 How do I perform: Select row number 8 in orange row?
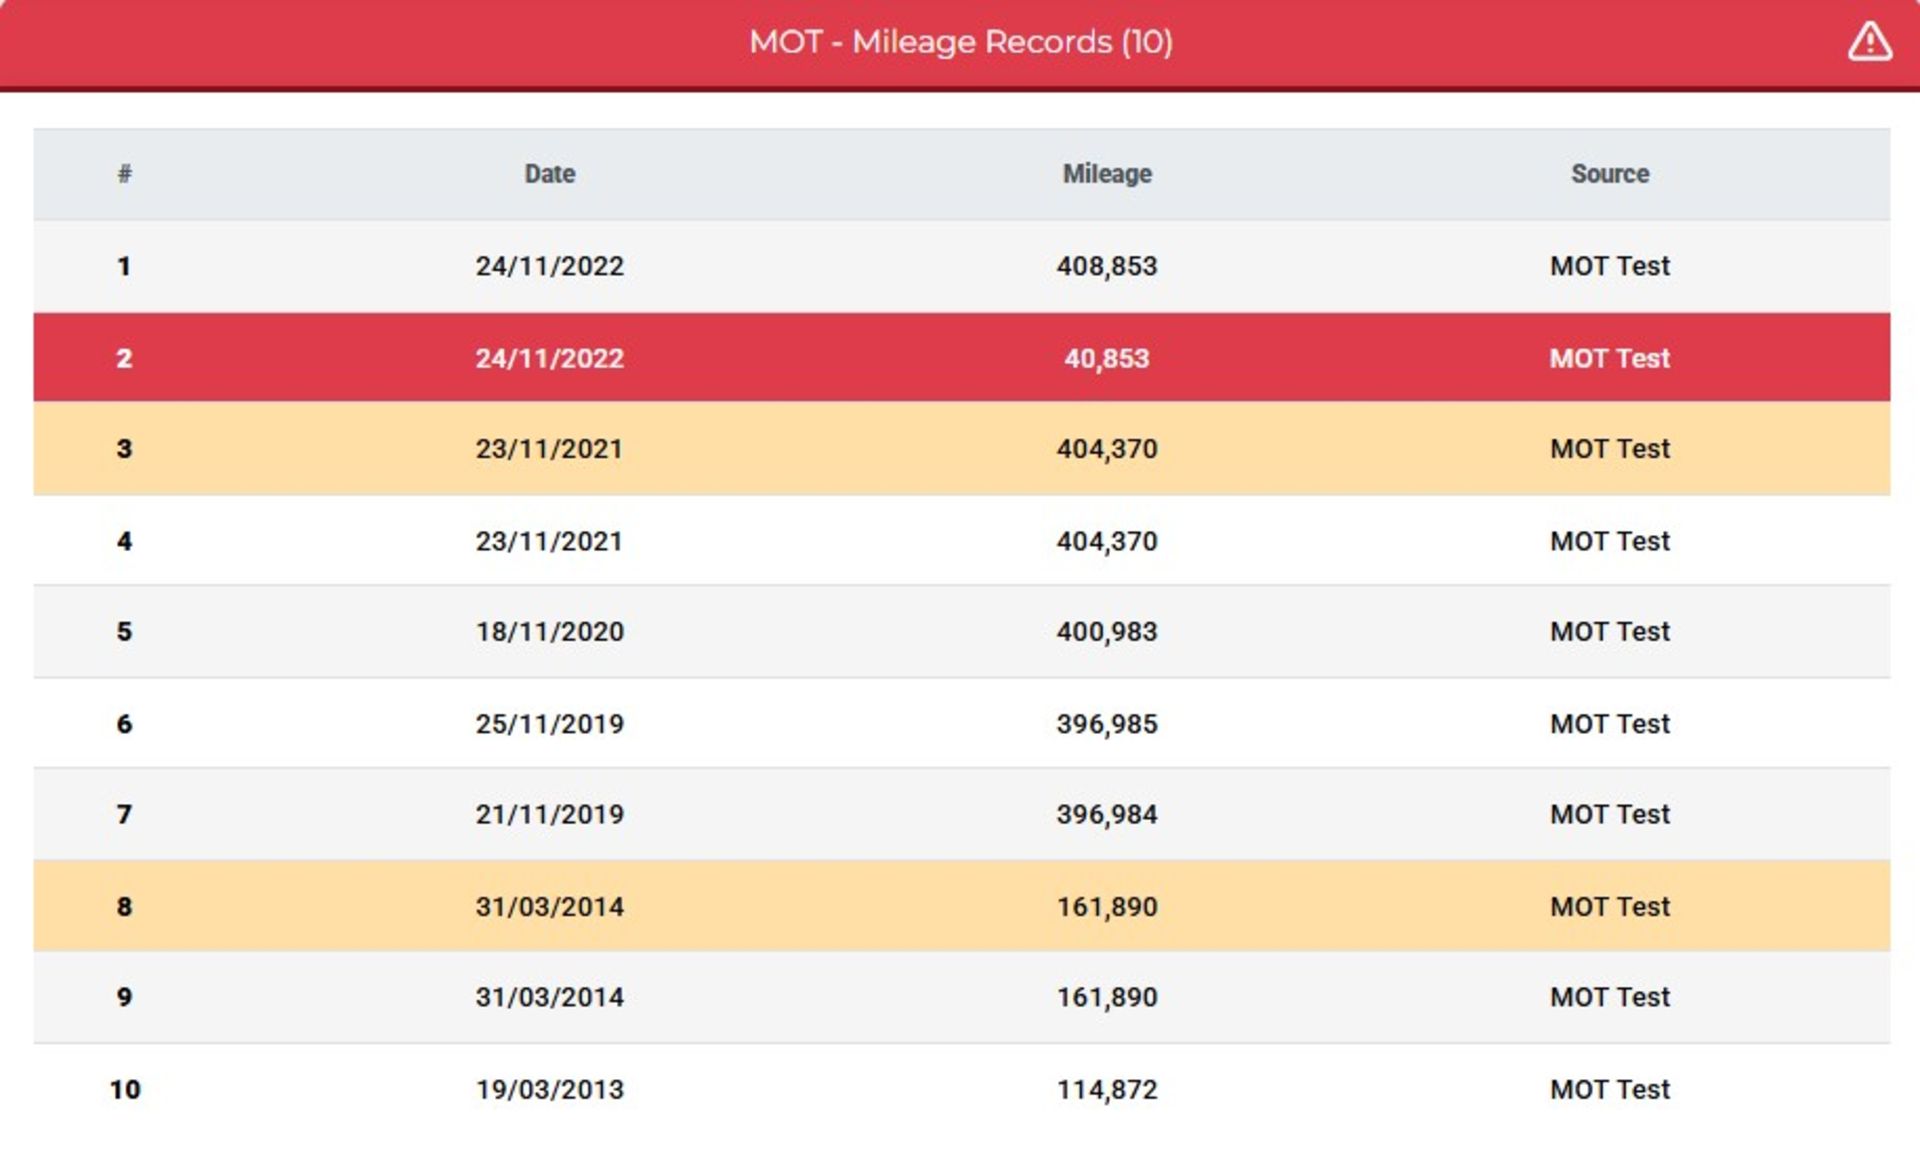pos(124,907)
